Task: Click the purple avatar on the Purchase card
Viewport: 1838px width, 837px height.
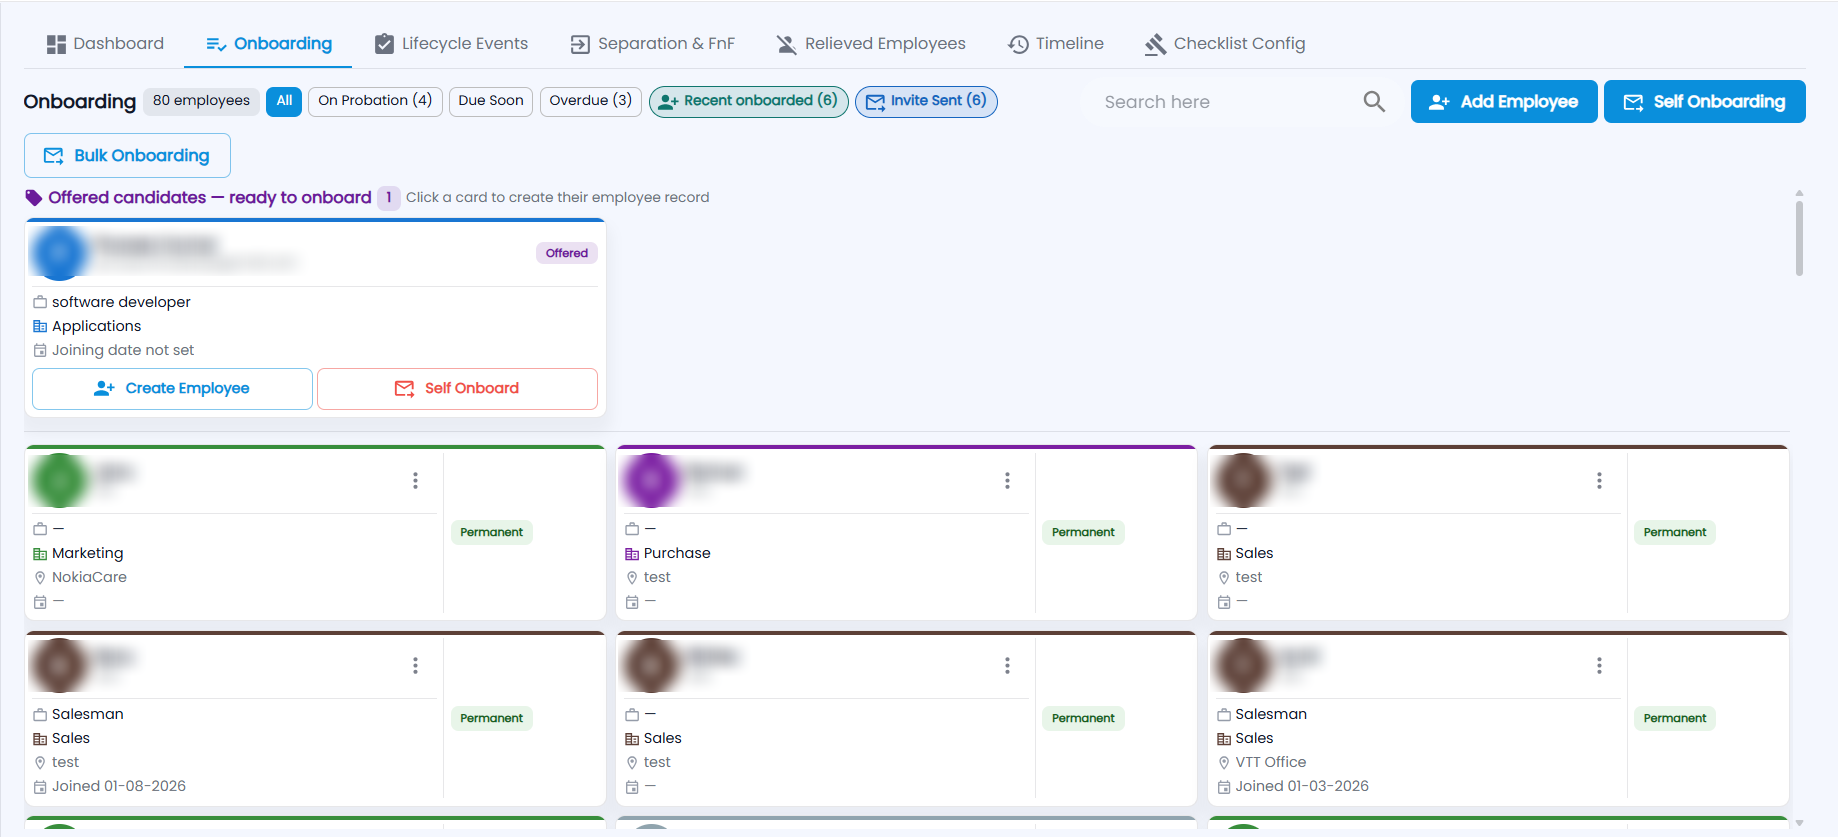Action: coord(652,481)
